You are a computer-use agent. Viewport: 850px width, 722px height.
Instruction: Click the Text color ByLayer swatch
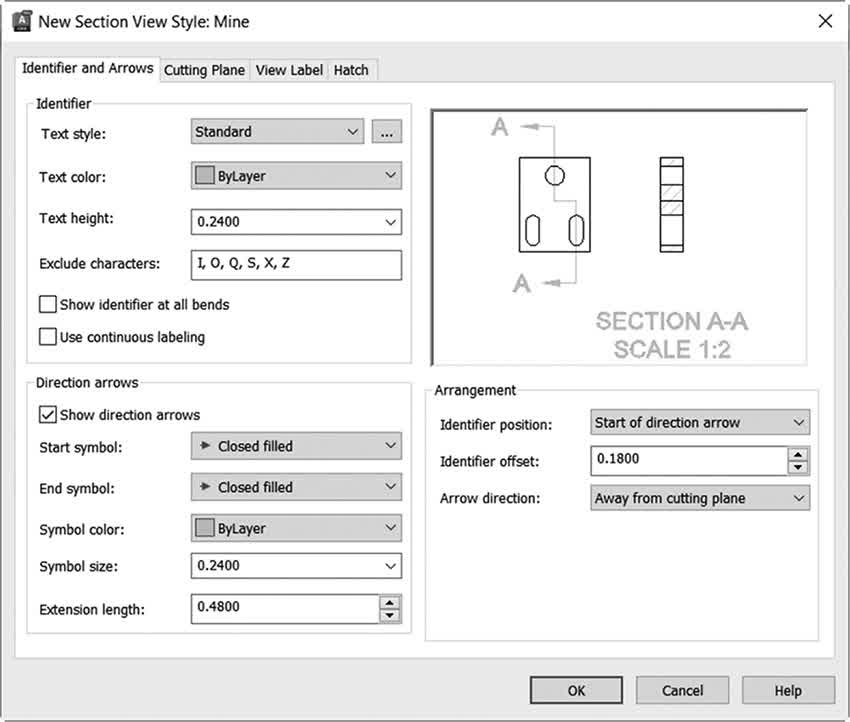[x=204, y=176]
